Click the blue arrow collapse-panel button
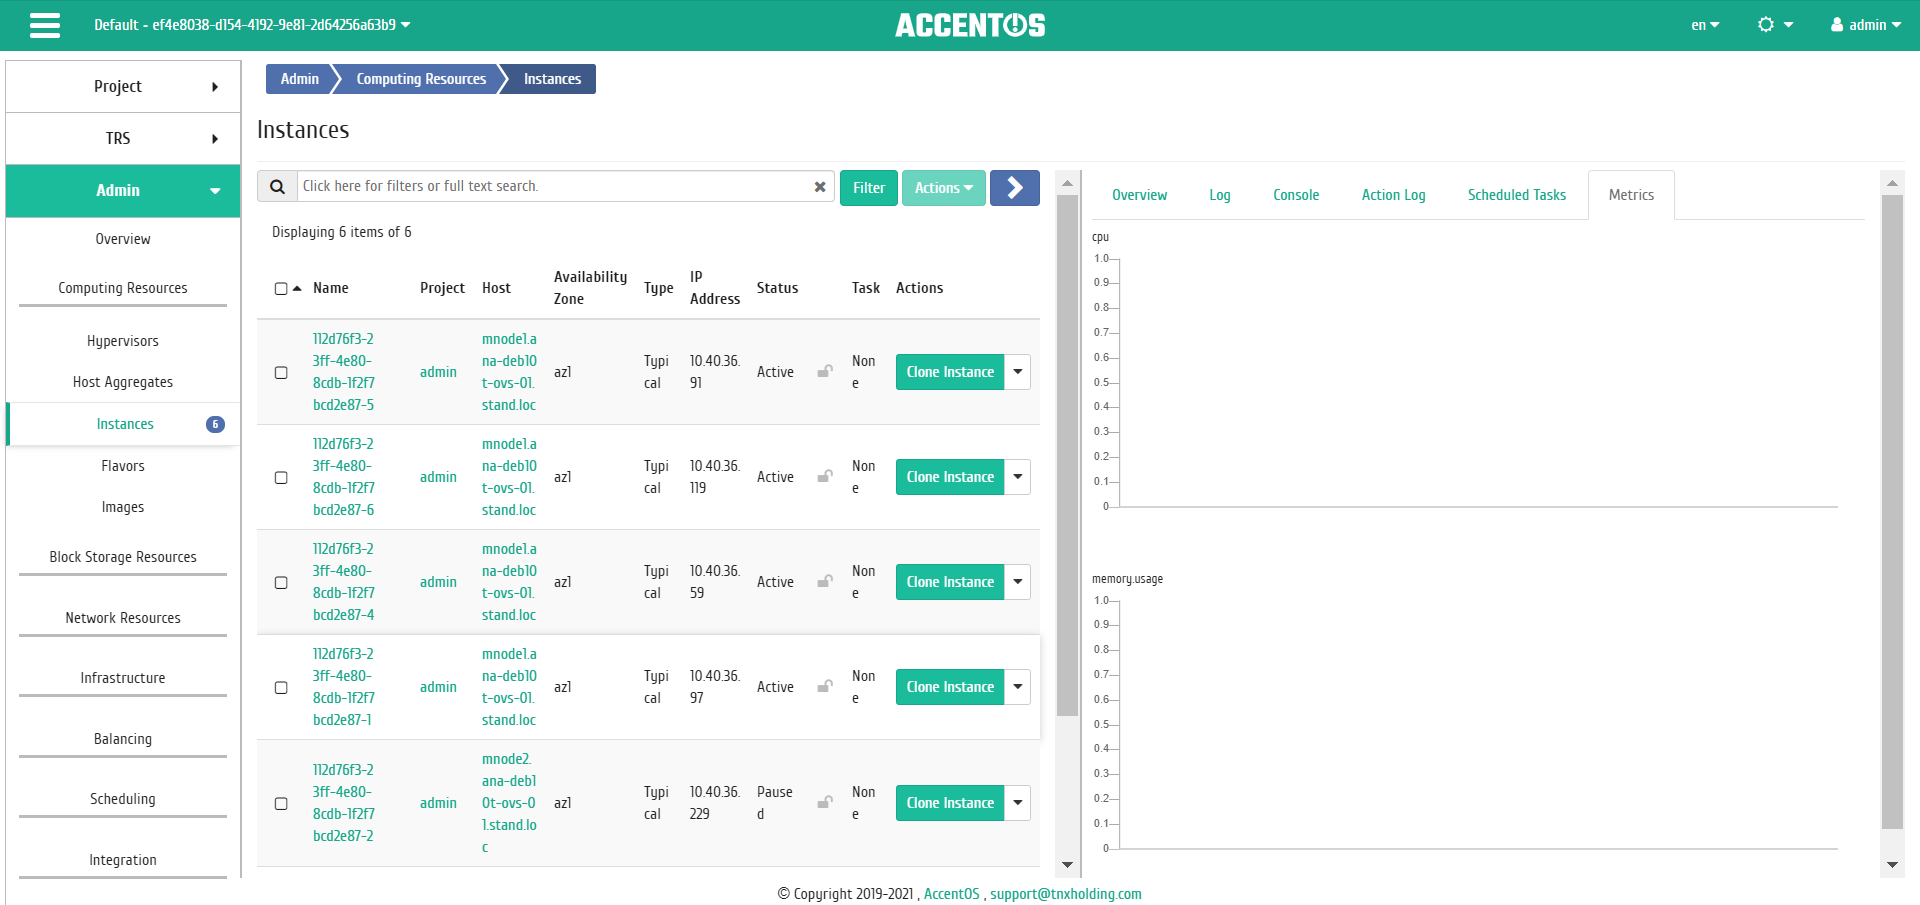The image size is (1920, 905). pos(1014,188)
